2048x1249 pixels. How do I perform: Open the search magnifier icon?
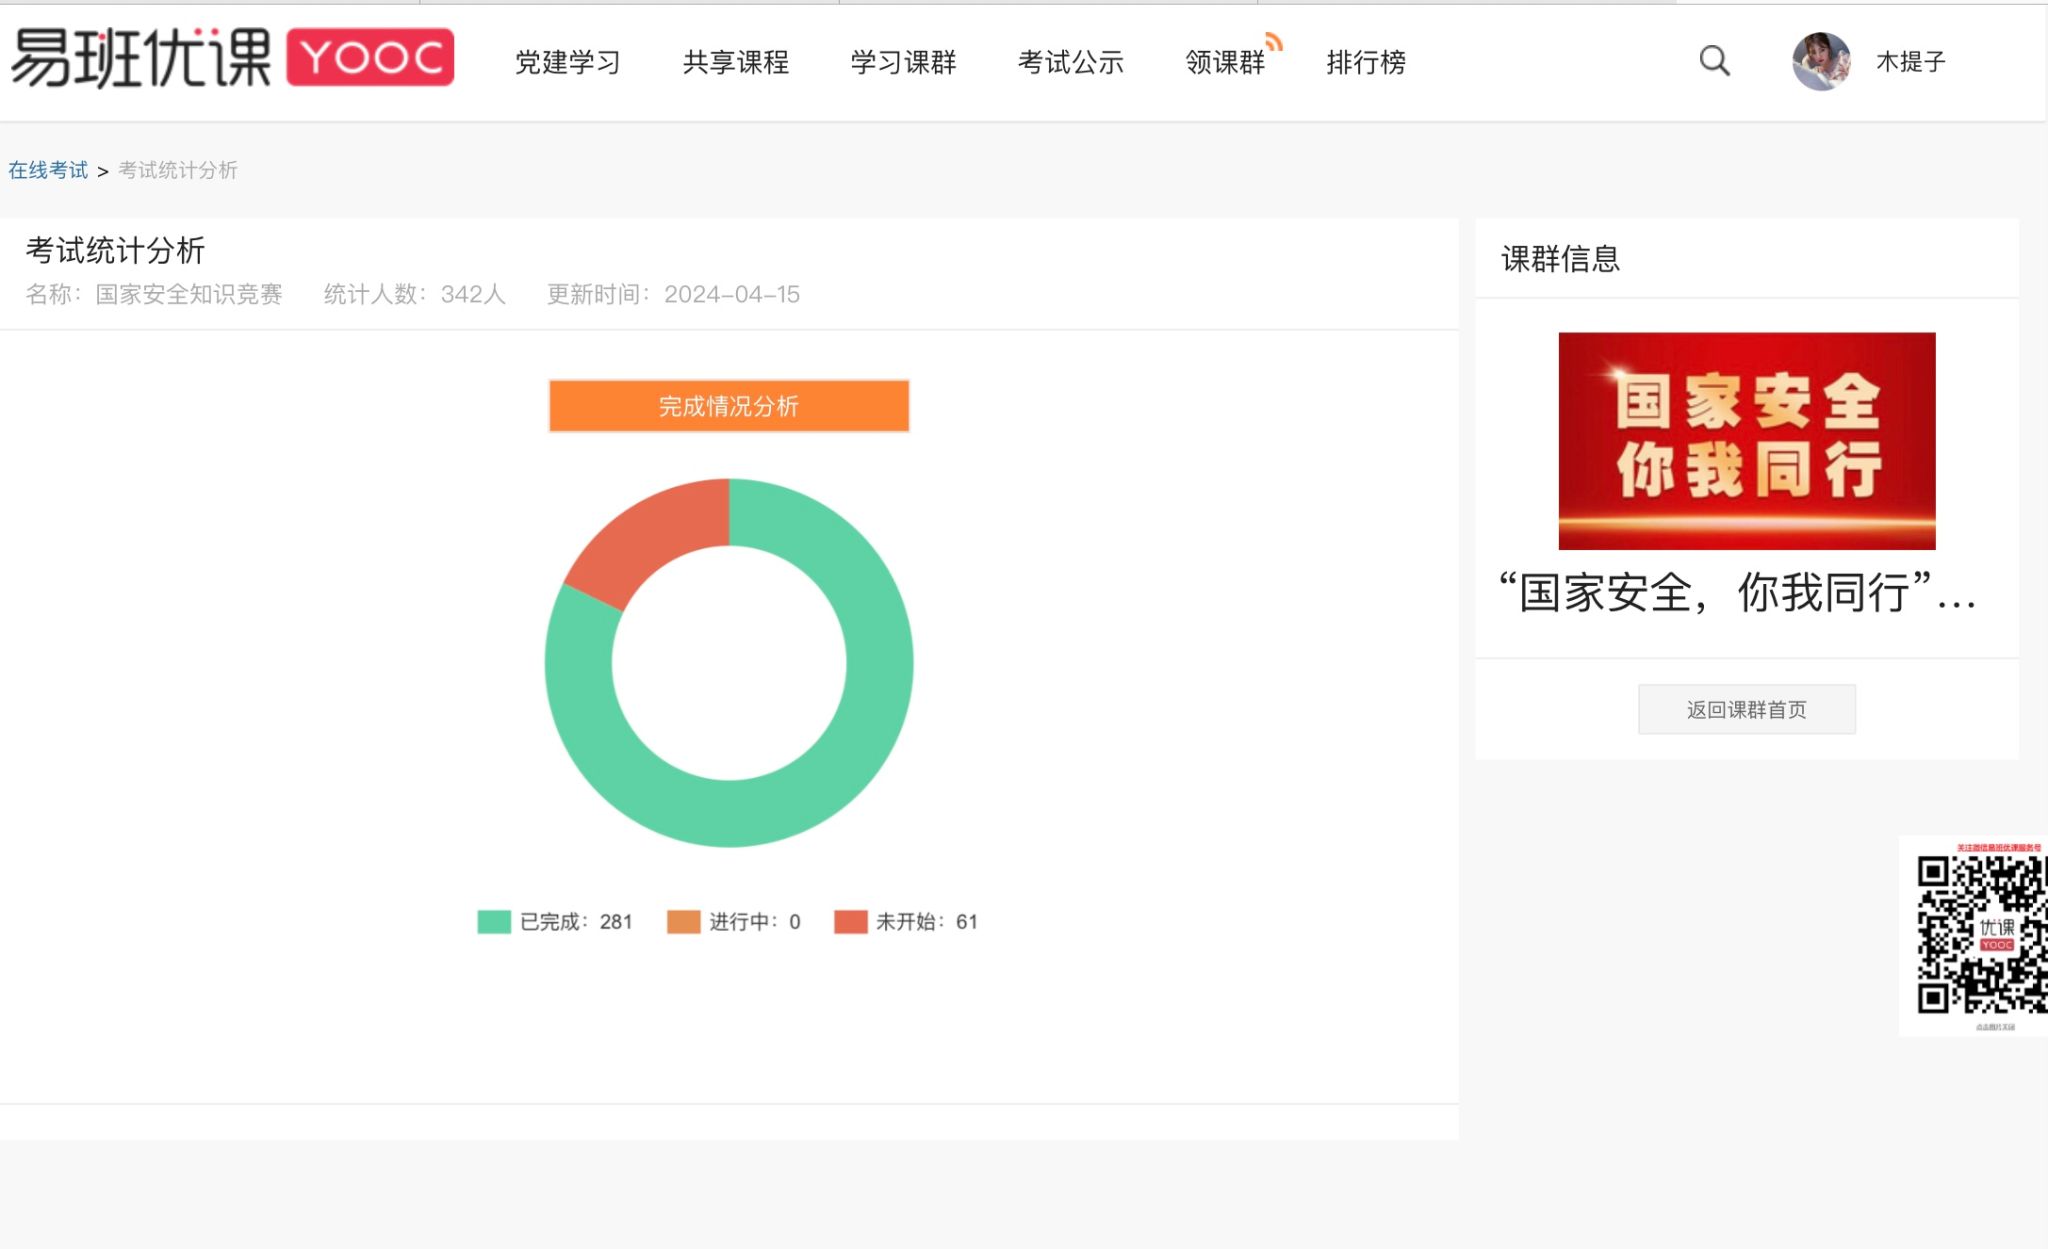click(1714, 61)
